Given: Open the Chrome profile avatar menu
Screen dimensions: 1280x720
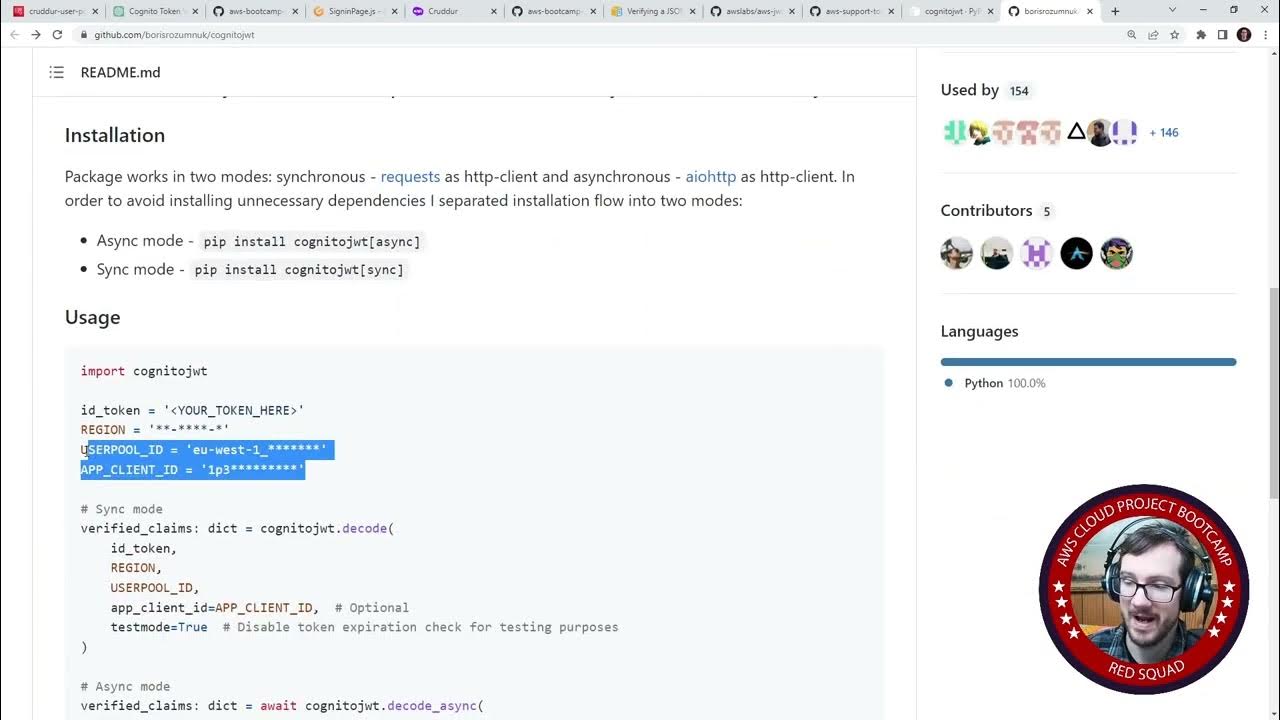Looking at the screenshot, I should point(1244,34).
